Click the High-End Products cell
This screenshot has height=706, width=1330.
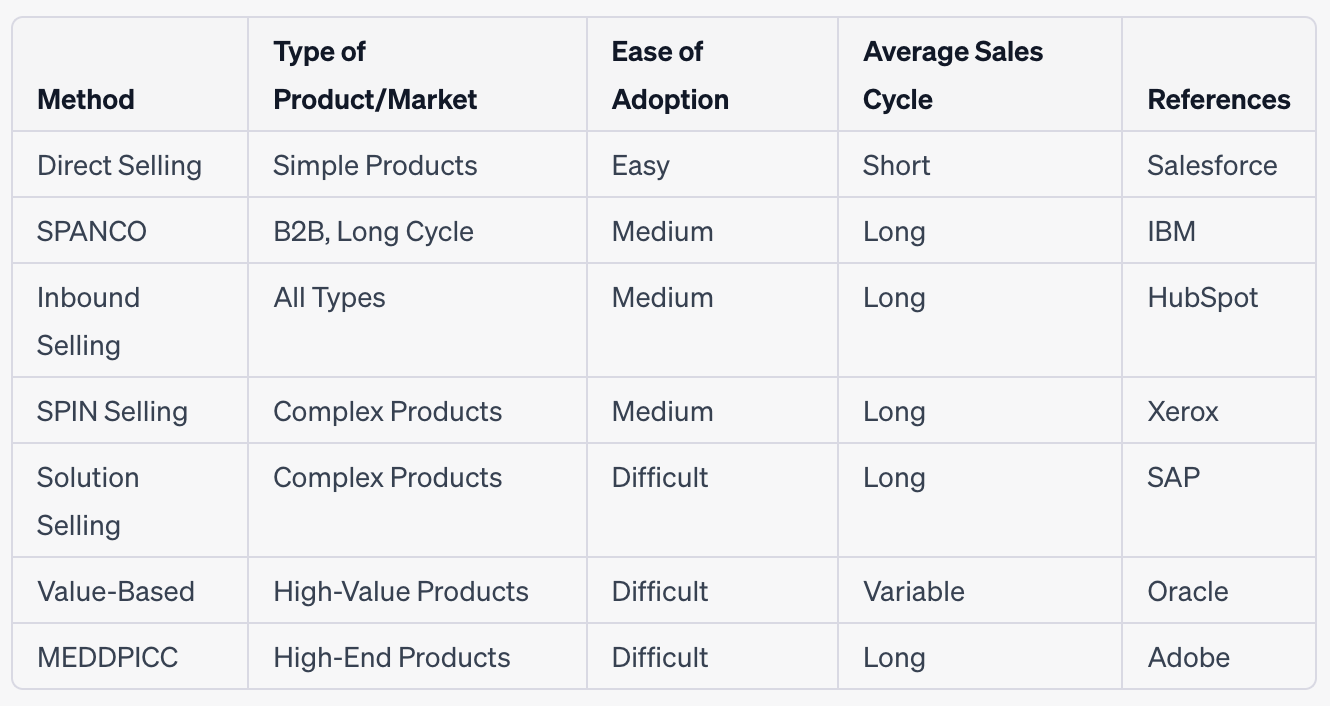pos(391,657)
